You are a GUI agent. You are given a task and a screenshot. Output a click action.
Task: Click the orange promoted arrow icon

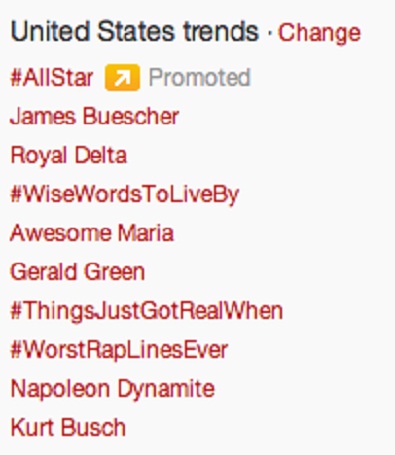pyautogui.click(x=122, y=78)
